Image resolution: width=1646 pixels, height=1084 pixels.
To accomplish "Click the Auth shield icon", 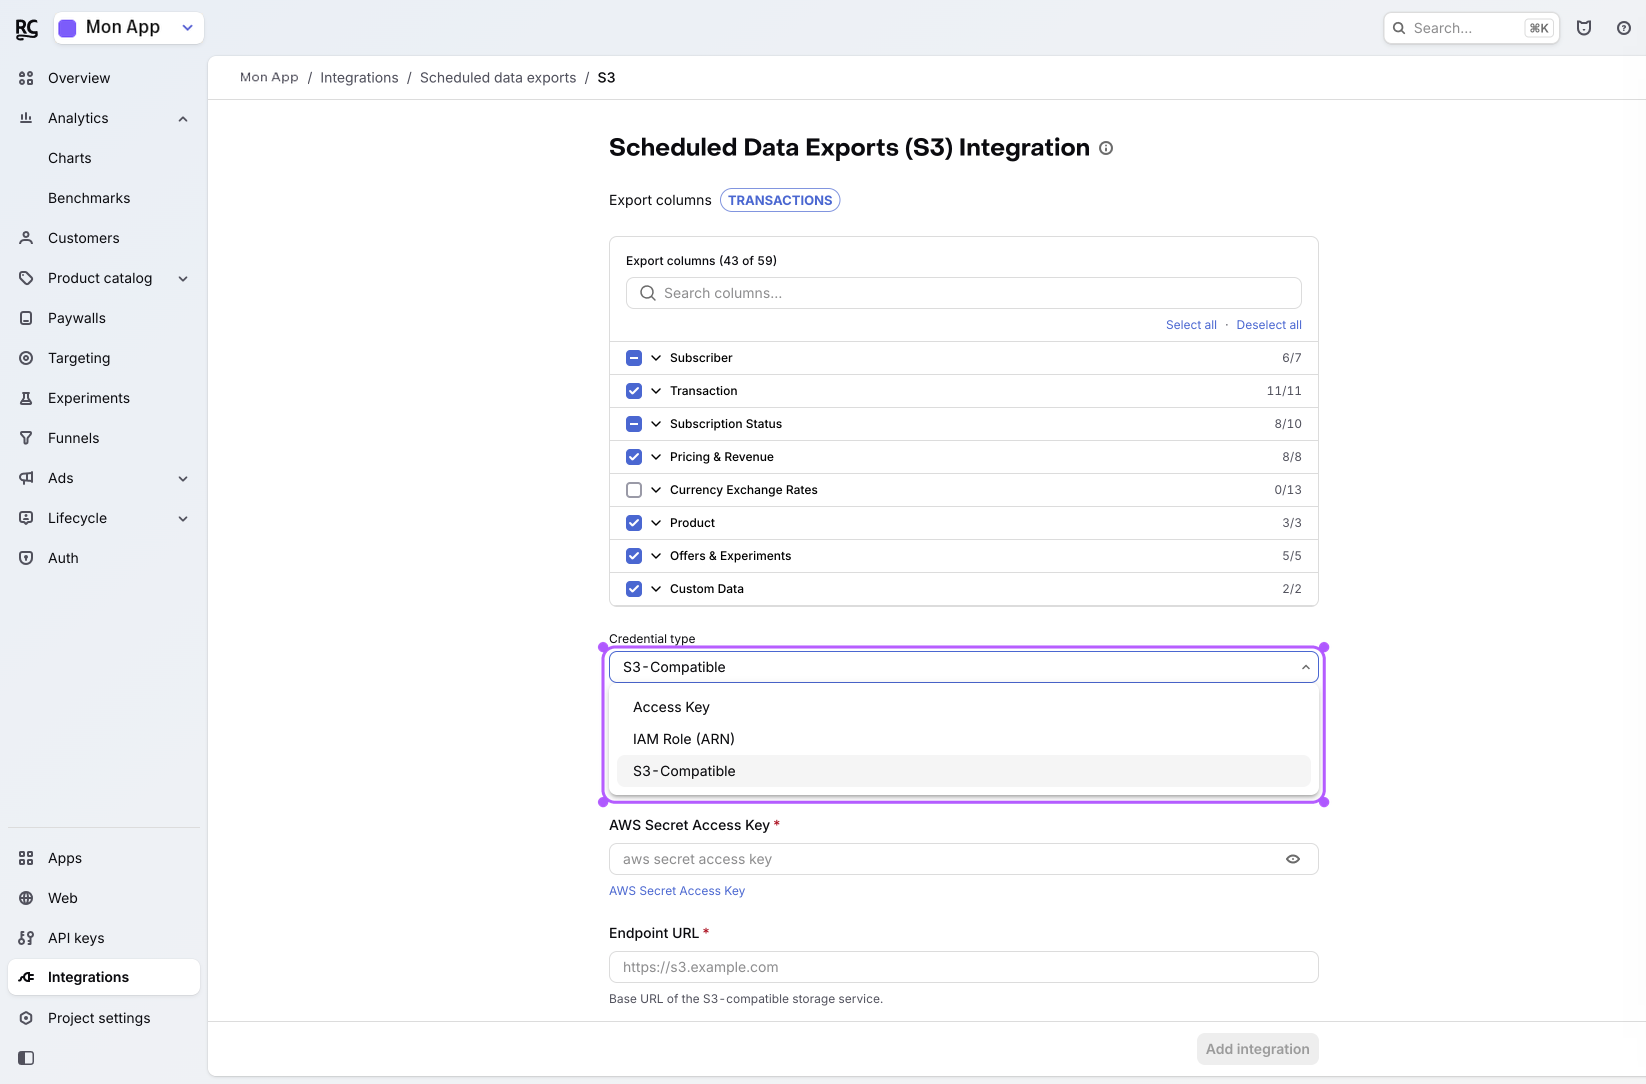I will pyautogui.click(x=26, y=558).
